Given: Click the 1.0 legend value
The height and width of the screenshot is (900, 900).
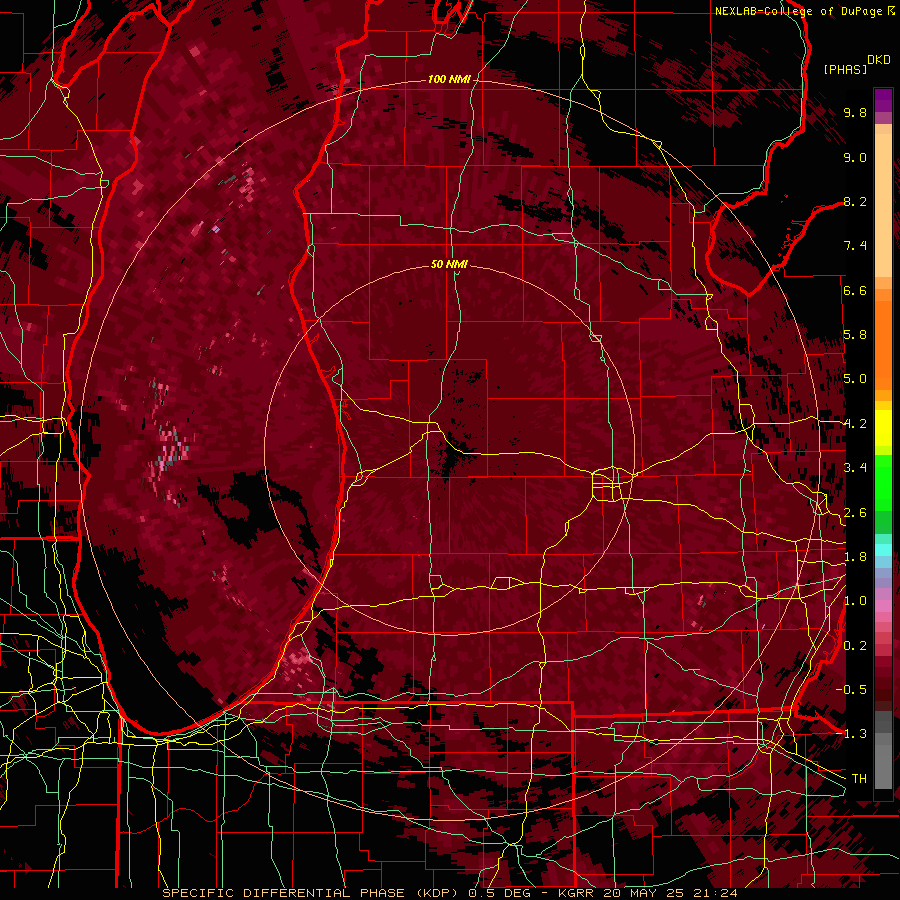Looking at the screenshot, I should click(855, 601).
